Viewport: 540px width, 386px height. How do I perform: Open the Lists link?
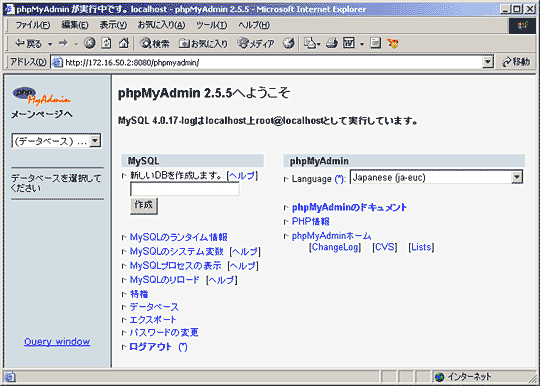(421, 247)
